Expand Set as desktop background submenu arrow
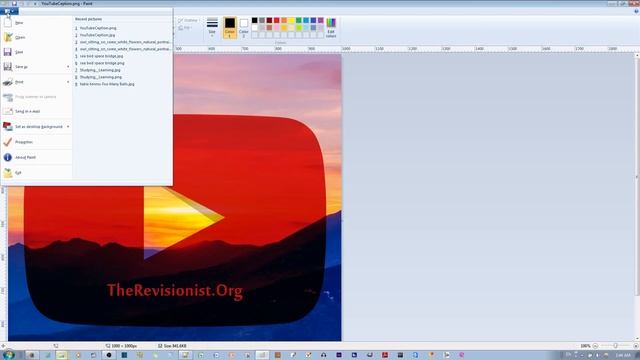Viewport: 640px width, 360px height. (x=68, y=127)
